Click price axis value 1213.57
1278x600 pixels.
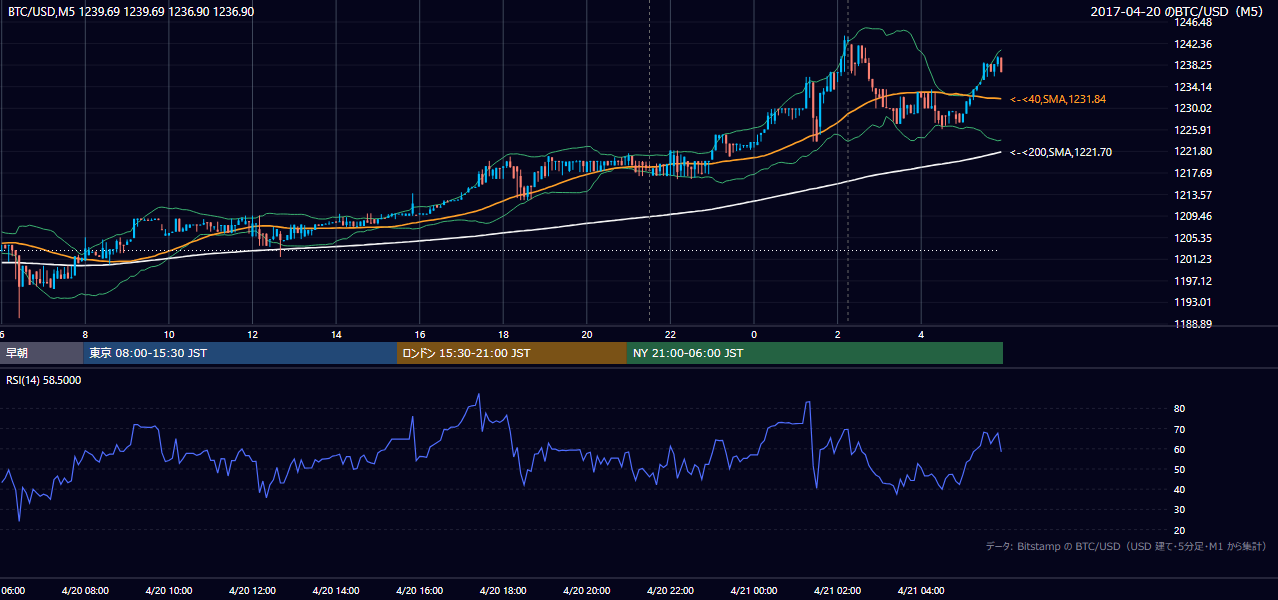point(1194,195)
